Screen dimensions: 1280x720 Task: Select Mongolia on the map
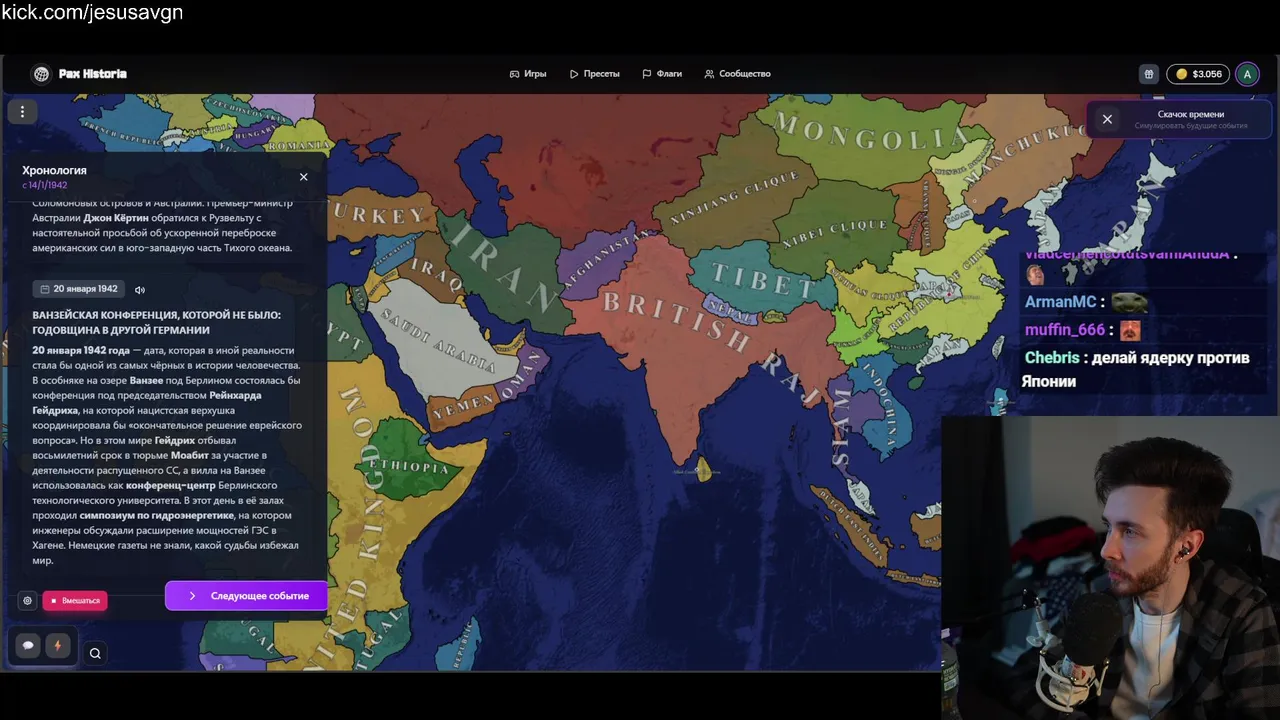click(870, 140)
